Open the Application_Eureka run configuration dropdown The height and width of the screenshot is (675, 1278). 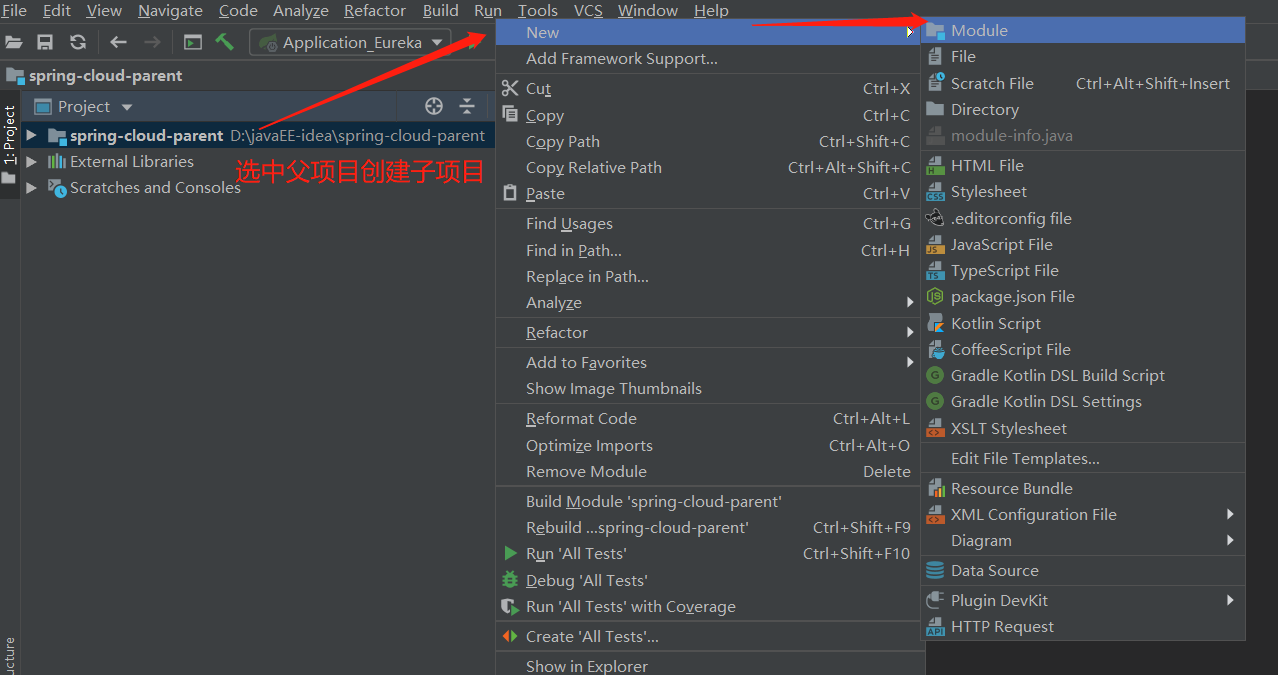point(350,42)
